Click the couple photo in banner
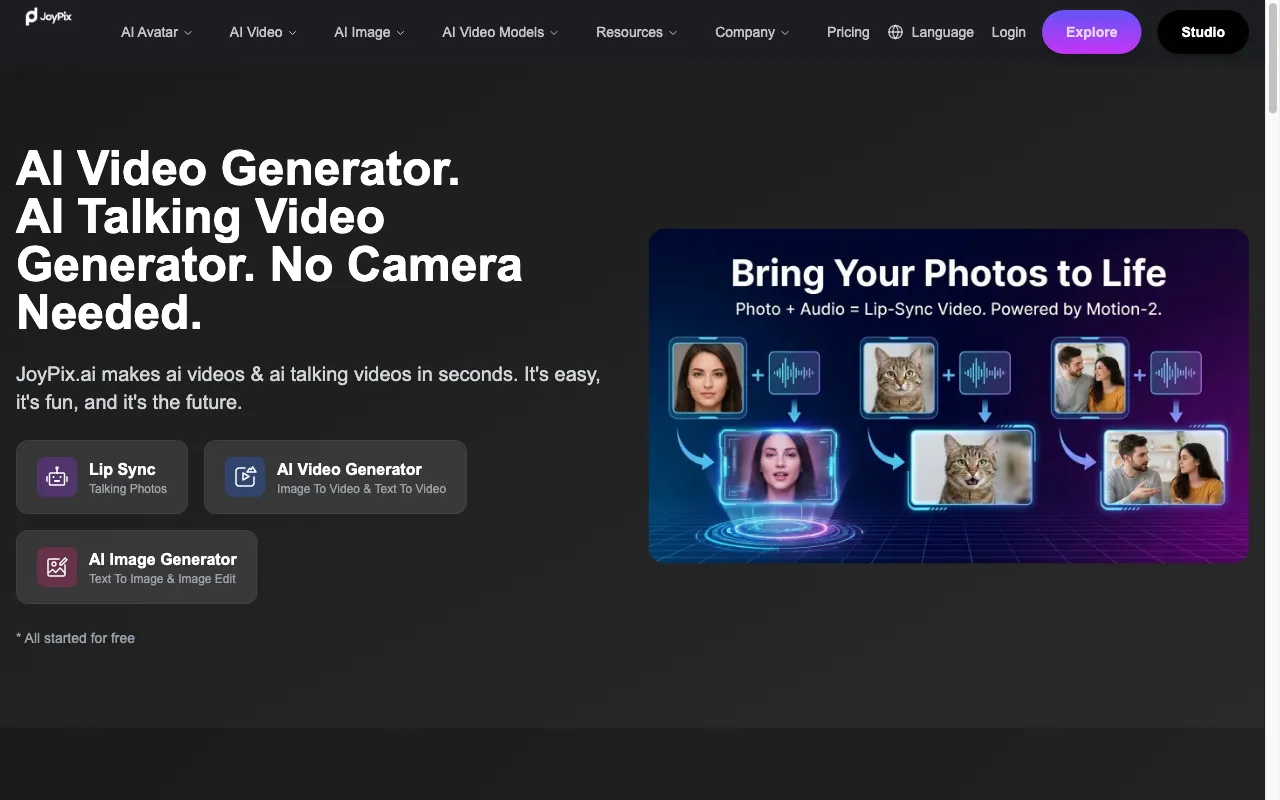This screenshot has width=1280, height=800. [1090, 376]
